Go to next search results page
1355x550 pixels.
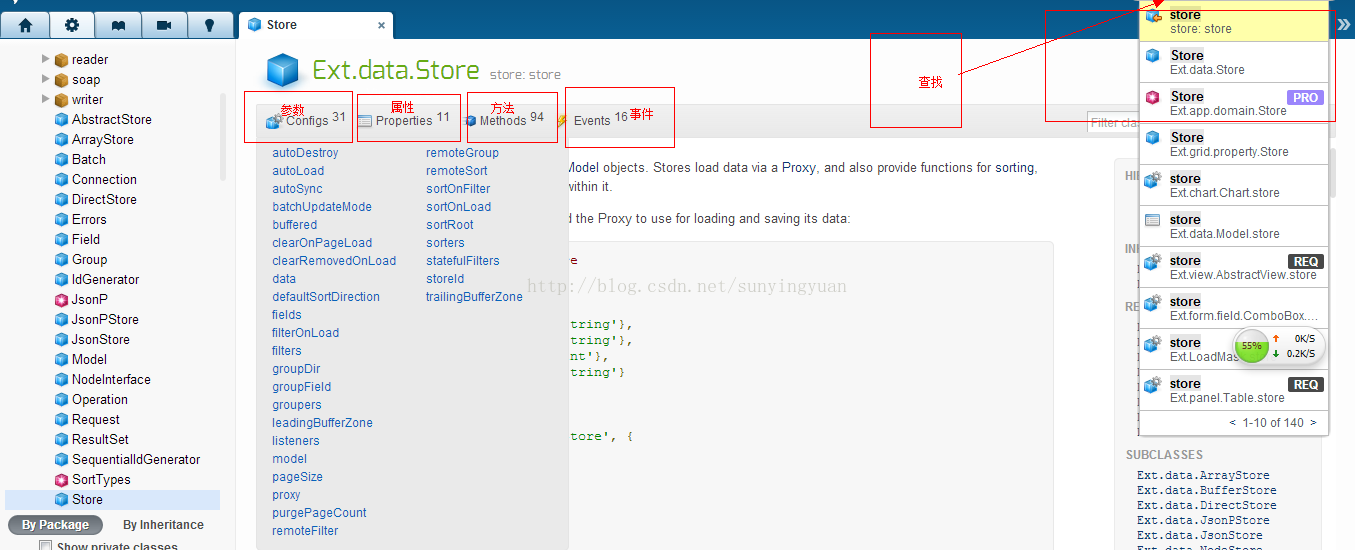[x=1313, y=423]
